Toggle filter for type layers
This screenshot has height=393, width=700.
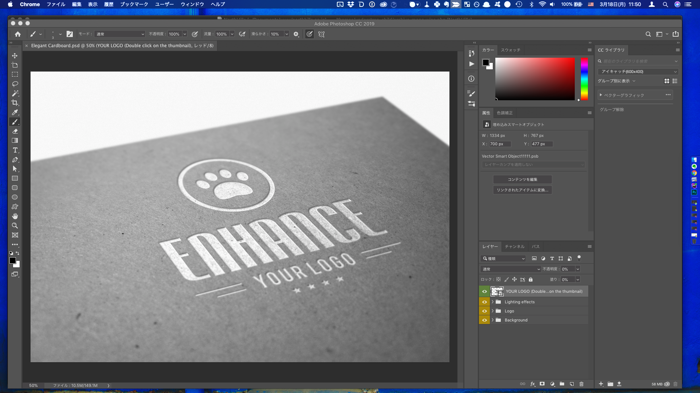[552, 259]
